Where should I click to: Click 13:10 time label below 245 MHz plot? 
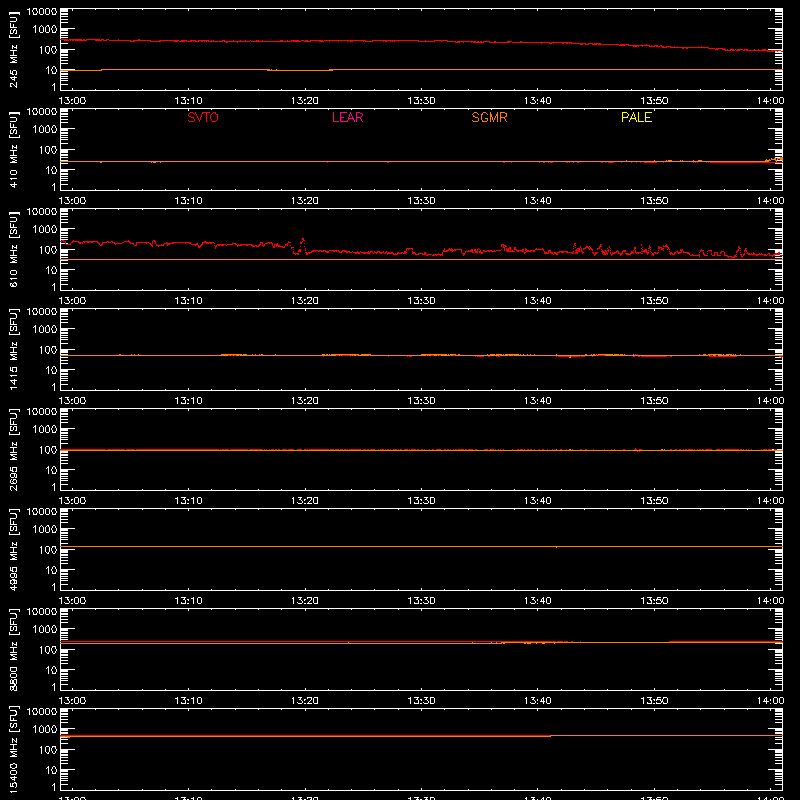(x=188, y=101)
